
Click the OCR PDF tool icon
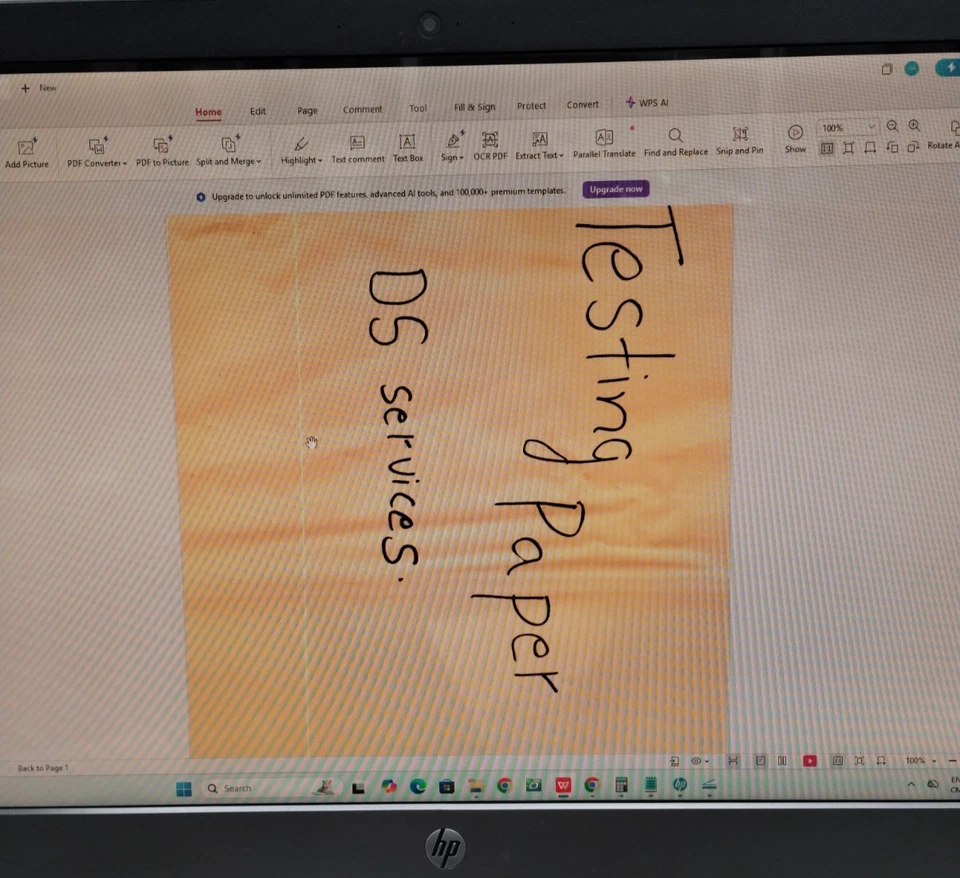(490, 140)
